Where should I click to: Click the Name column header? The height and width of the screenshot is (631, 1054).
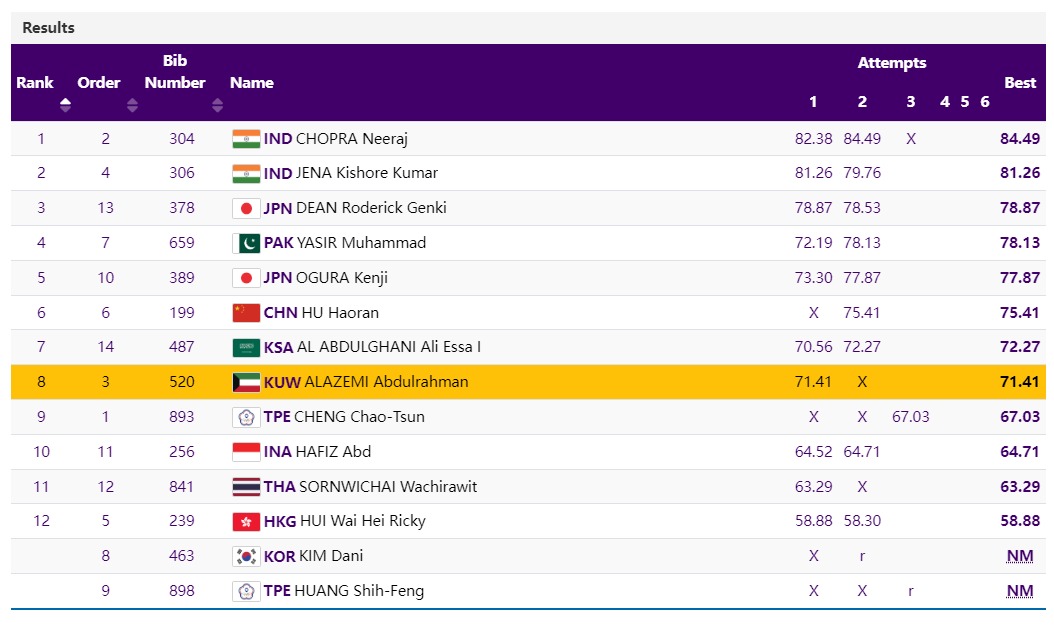(x=252, y=83)
